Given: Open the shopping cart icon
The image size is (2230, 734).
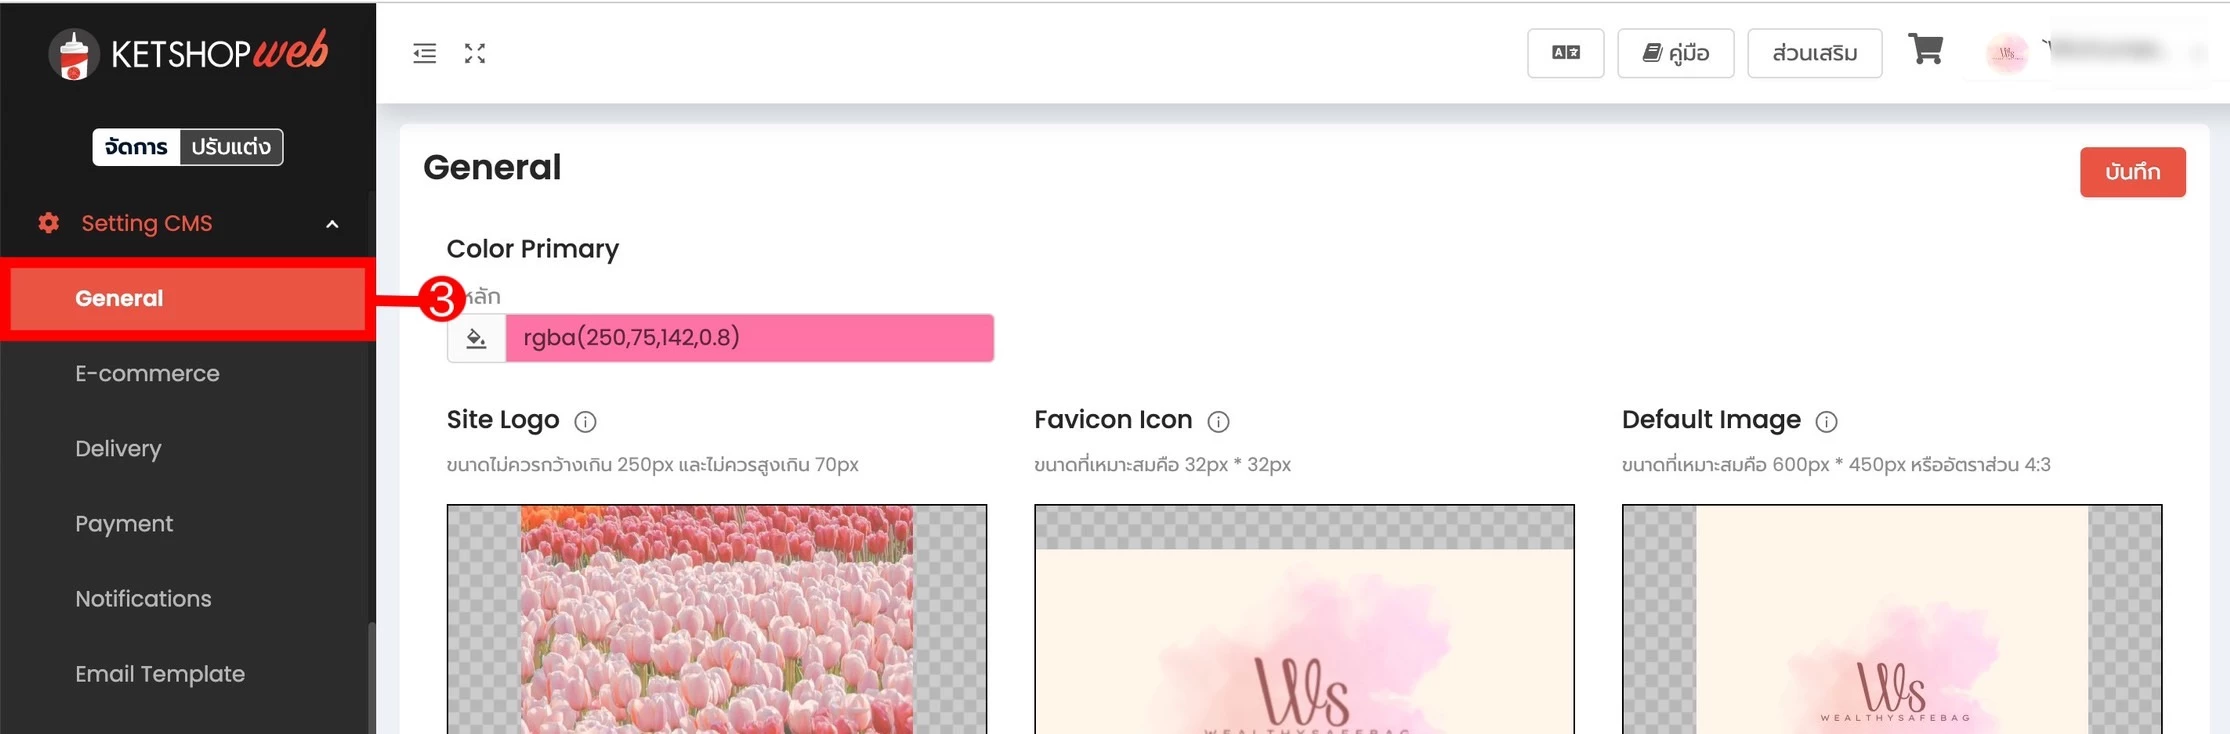Looking at the screenshot, I should [1925, 49].
